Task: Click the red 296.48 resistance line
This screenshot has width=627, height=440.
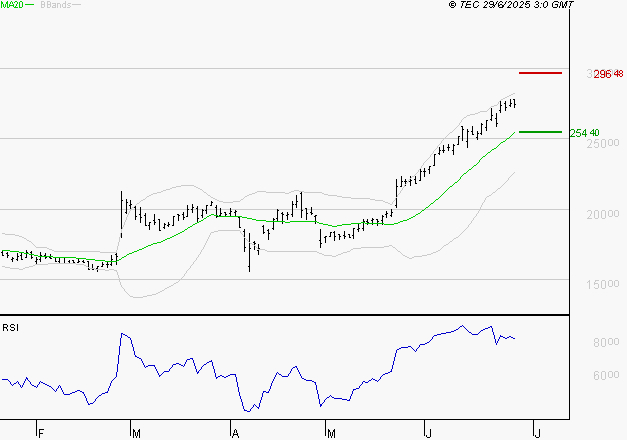Action: [540, 73]
